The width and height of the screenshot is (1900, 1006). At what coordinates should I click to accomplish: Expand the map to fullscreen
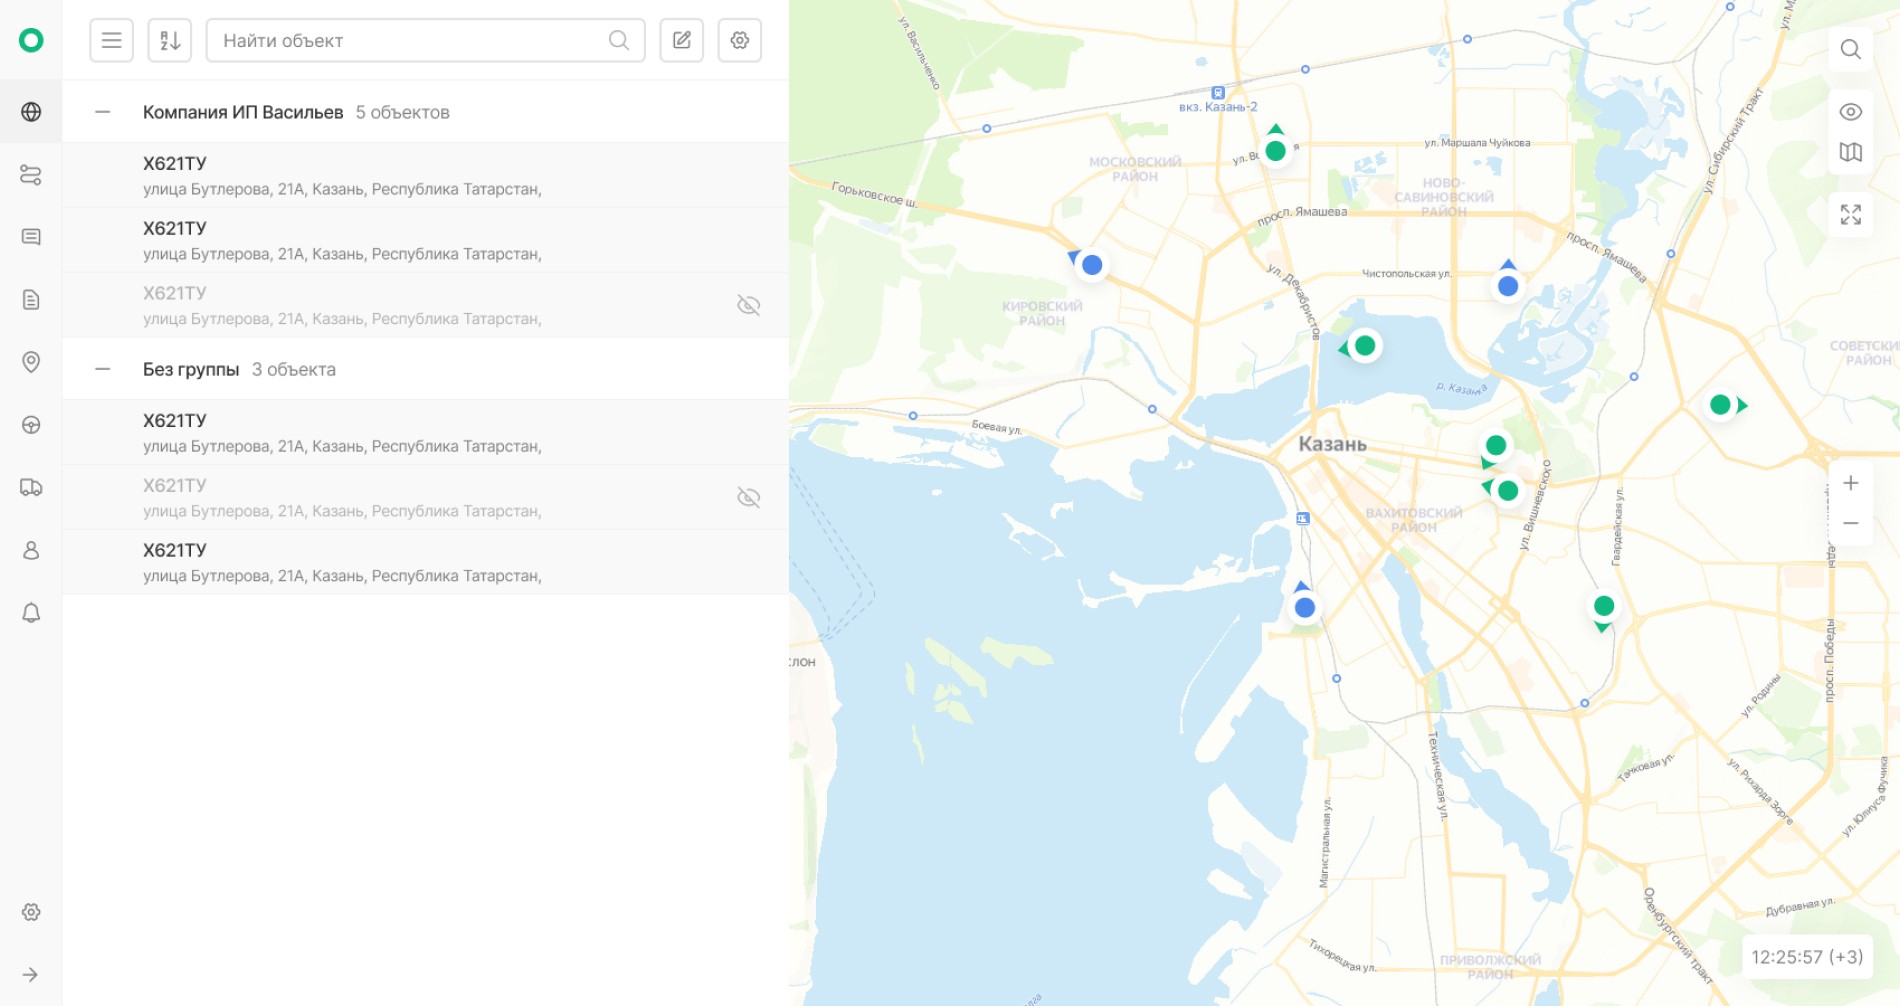[1851, 214]
